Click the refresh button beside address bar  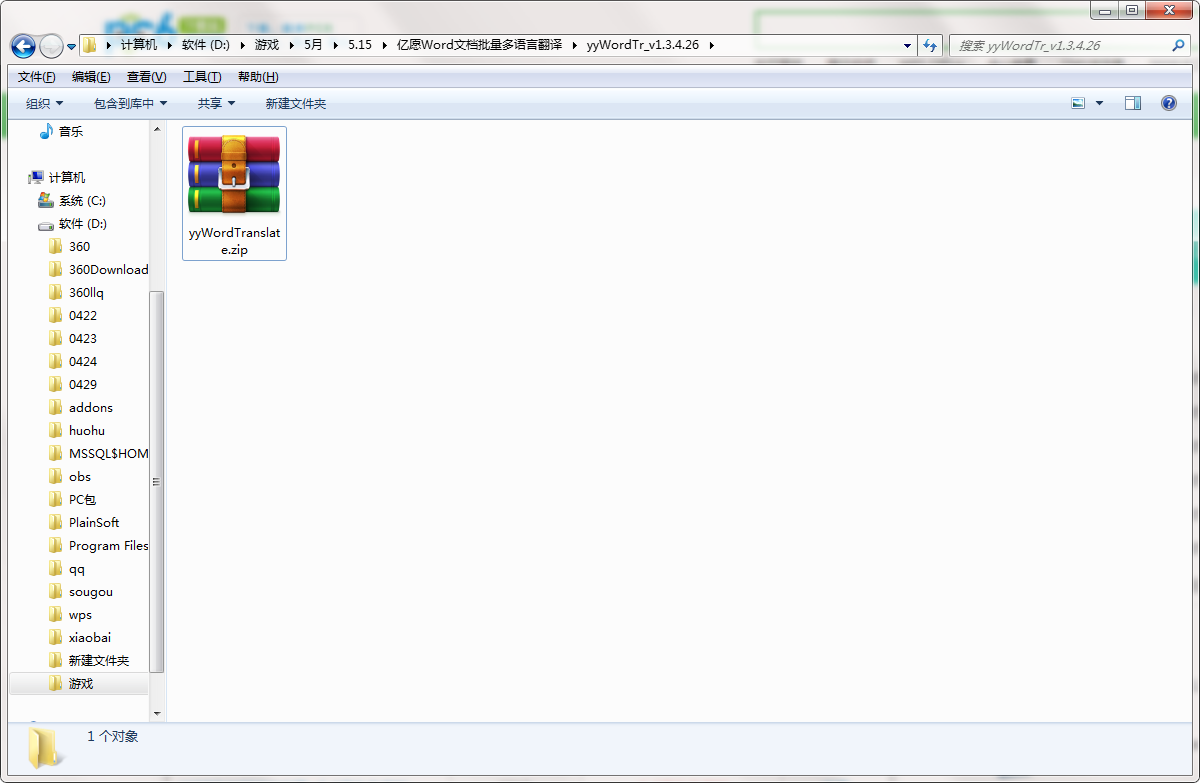click(931, 46)
